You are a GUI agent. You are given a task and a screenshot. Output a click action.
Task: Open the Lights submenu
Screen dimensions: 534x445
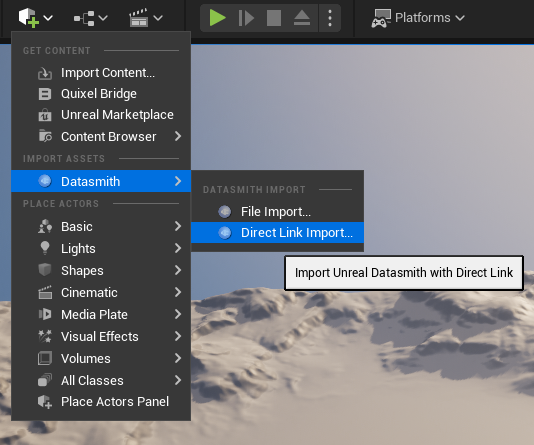click(101, 248)
